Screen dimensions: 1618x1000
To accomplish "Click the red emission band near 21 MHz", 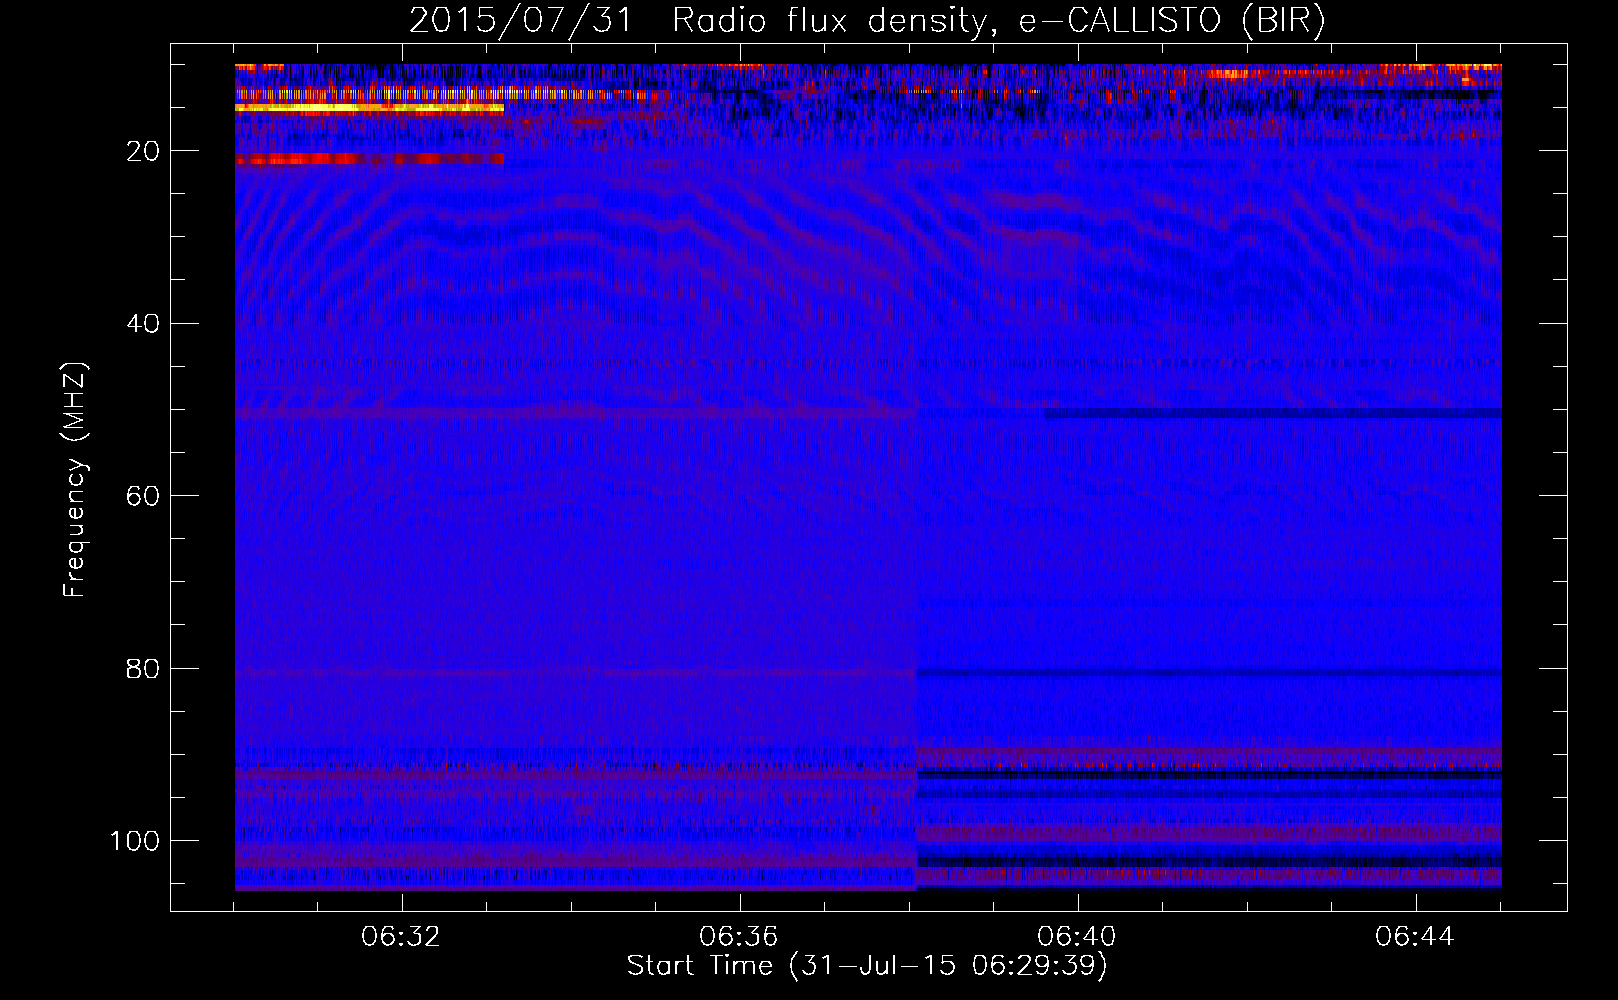I will pos(369,159).
